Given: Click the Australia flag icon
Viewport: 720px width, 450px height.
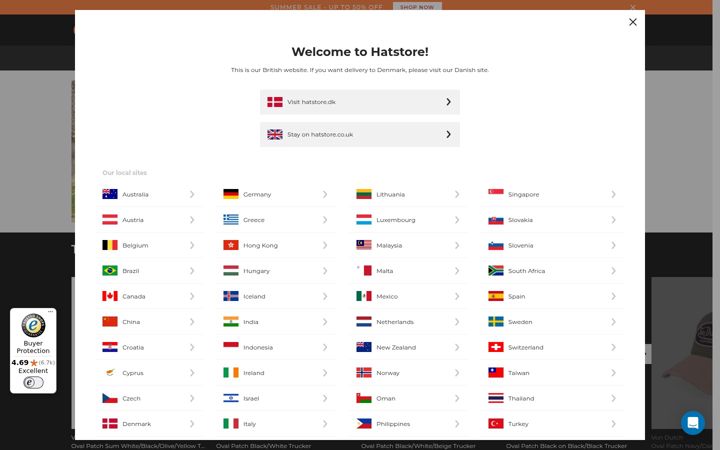Looking at the screenshot, I should click(110, 194).
